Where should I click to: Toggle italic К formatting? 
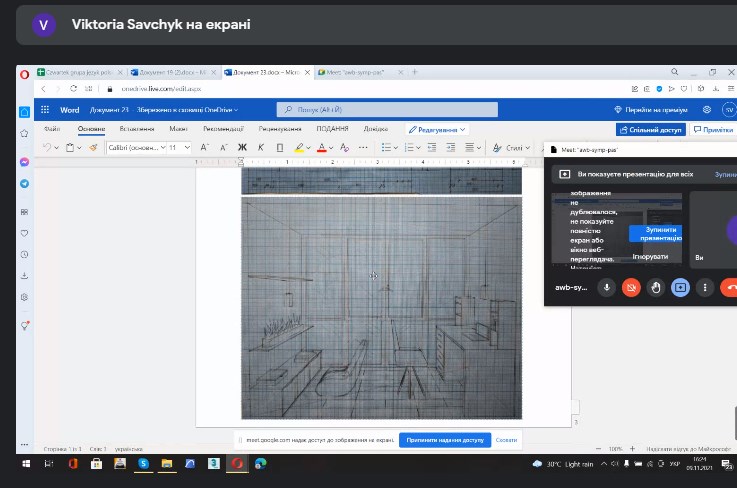click(261, 148)
